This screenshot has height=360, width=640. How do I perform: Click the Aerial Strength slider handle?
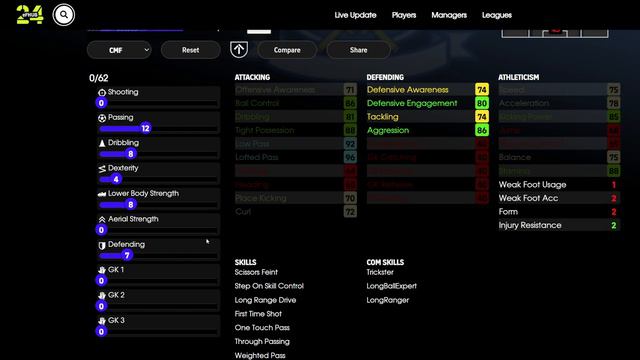click(x=101, y=230)
